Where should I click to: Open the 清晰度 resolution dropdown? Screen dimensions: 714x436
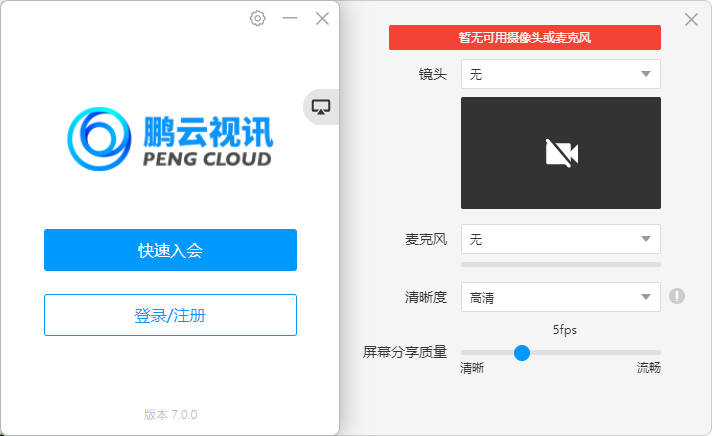(561, 297)
